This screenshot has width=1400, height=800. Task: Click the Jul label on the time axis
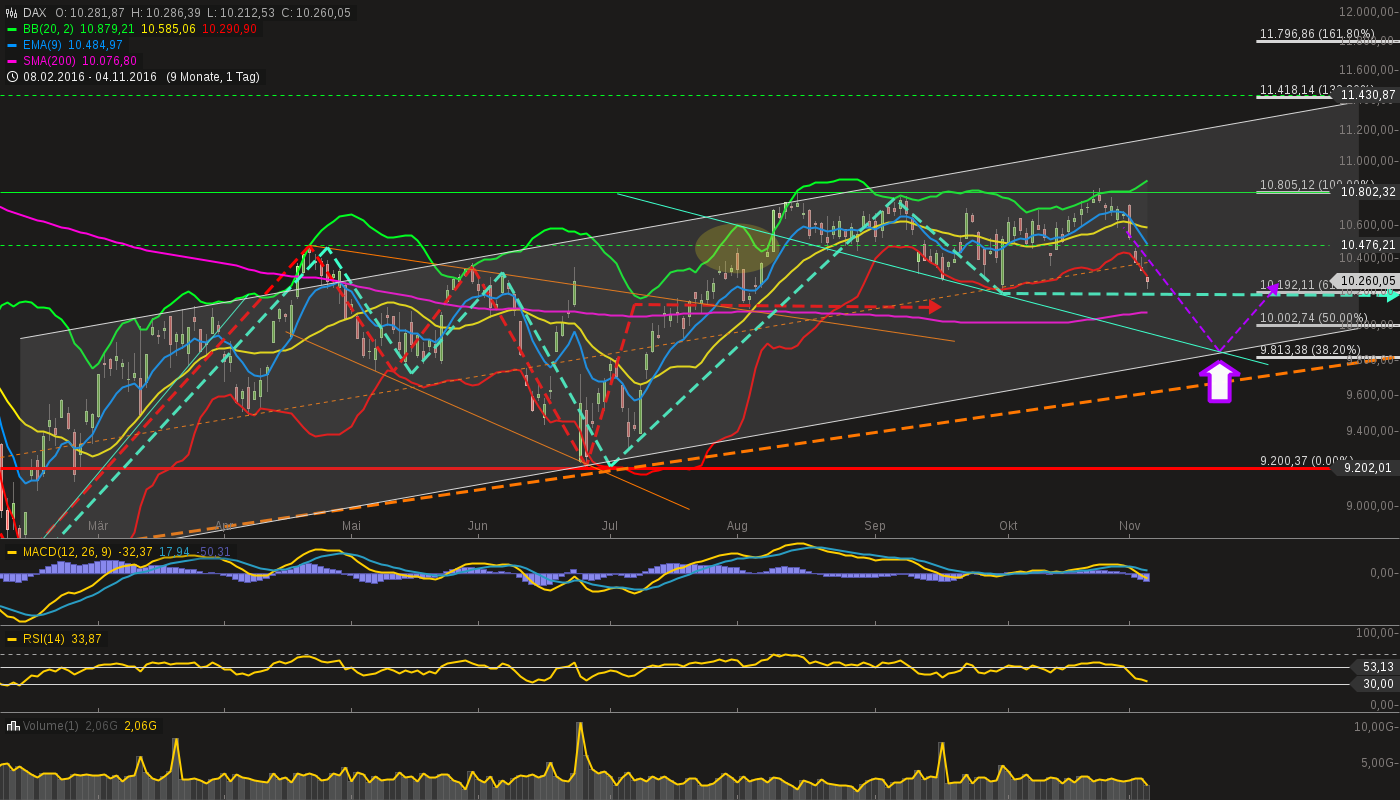tap(610, 526)
